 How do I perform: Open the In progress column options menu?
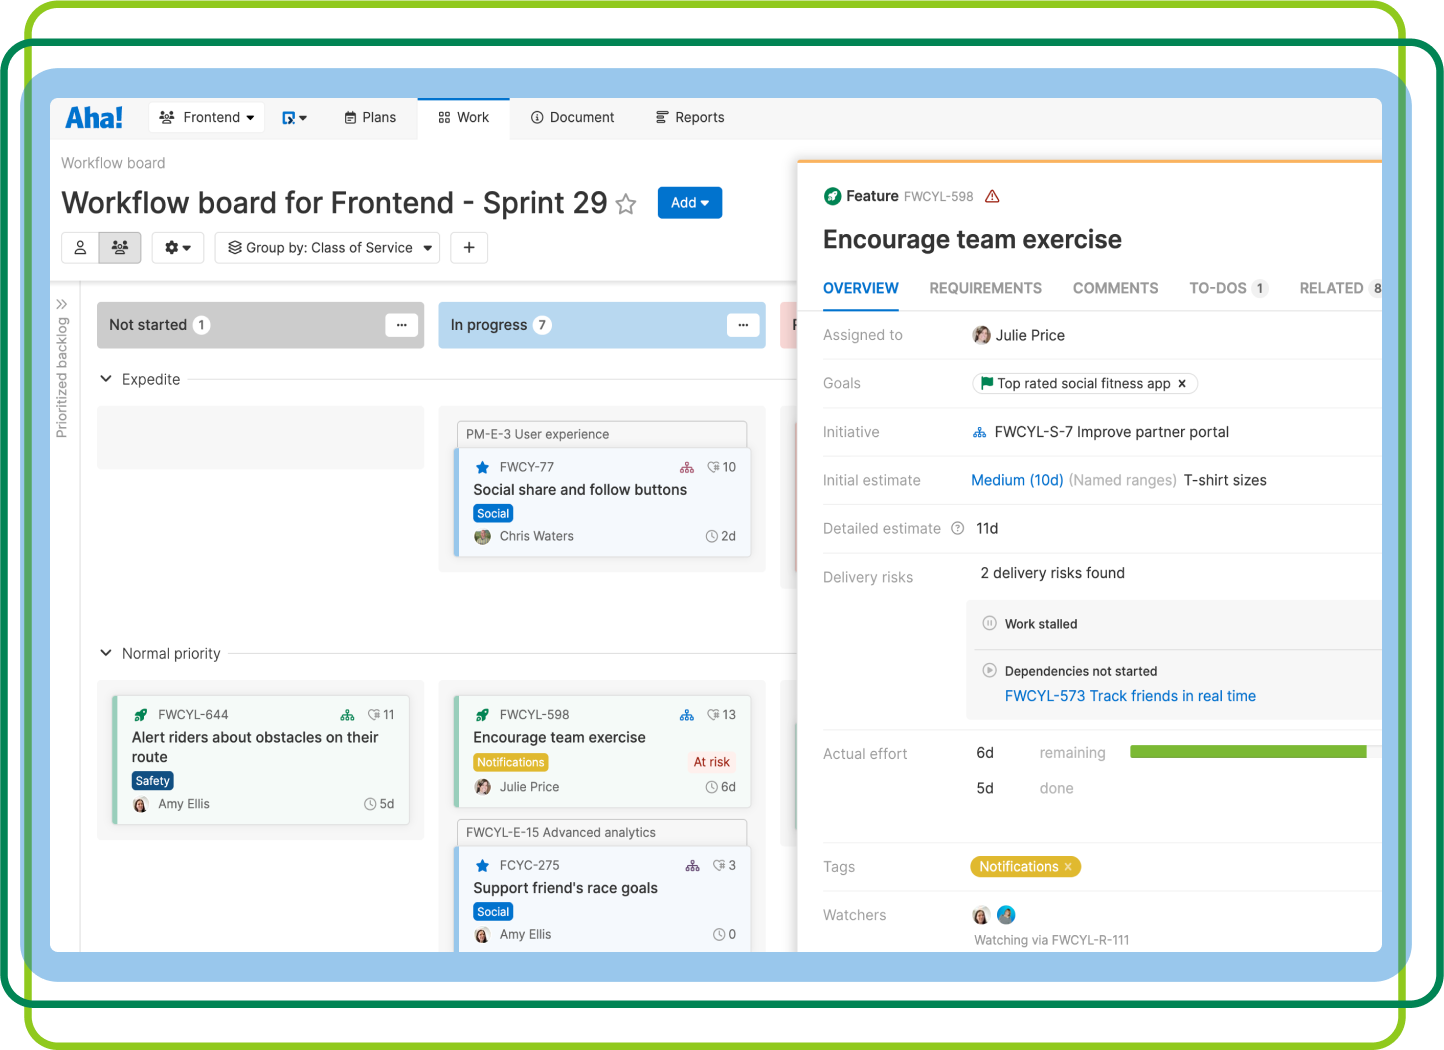743,325
